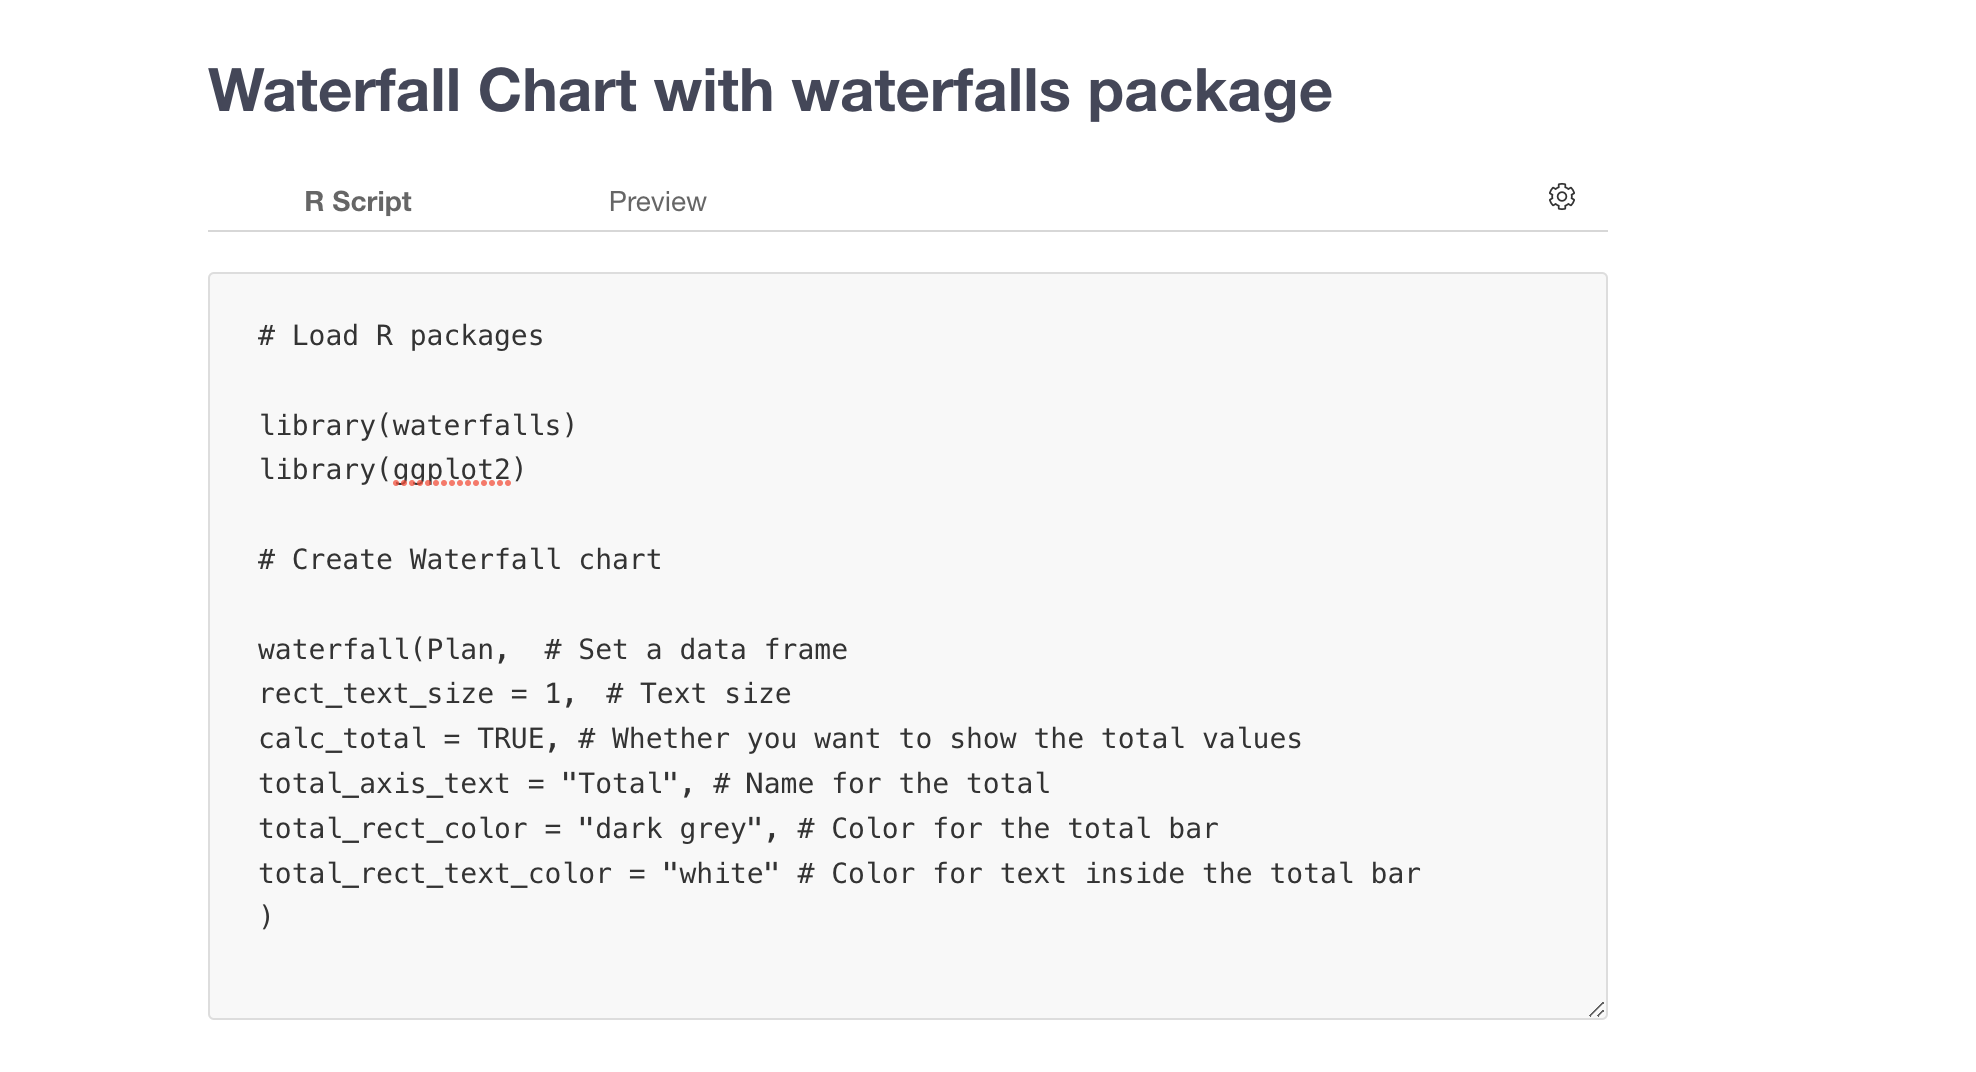Click the library(waterfalls) code line

pyautogui.click(x=418, y=425)
